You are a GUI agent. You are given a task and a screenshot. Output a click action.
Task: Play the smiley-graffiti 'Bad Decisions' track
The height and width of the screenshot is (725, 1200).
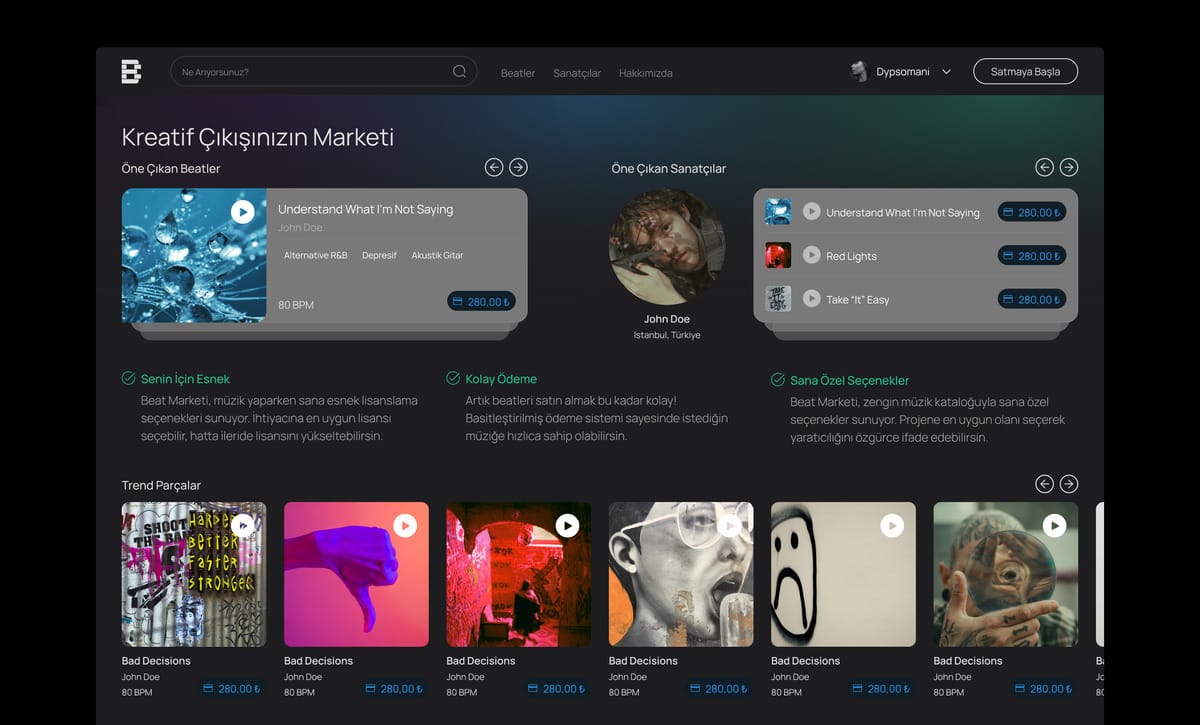[x=892, y=525]
